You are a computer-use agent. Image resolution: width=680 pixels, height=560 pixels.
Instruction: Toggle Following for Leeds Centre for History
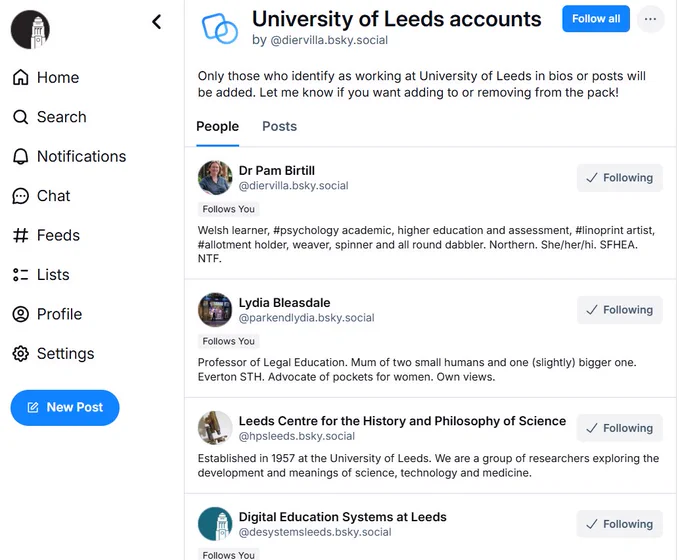(x=620, y=429)
